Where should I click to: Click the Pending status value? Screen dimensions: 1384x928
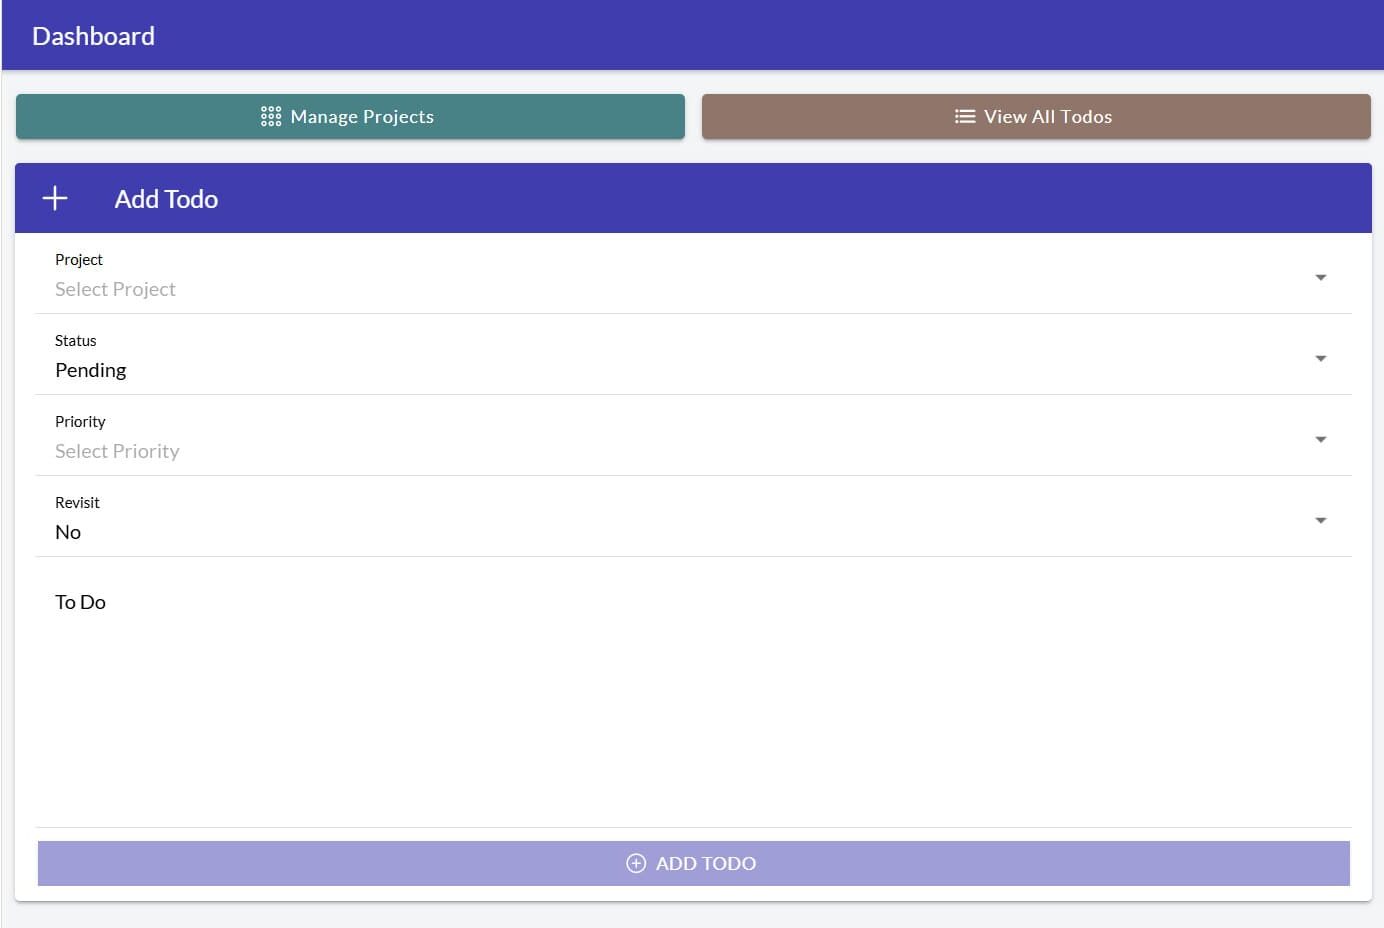(x=91, y=371)
